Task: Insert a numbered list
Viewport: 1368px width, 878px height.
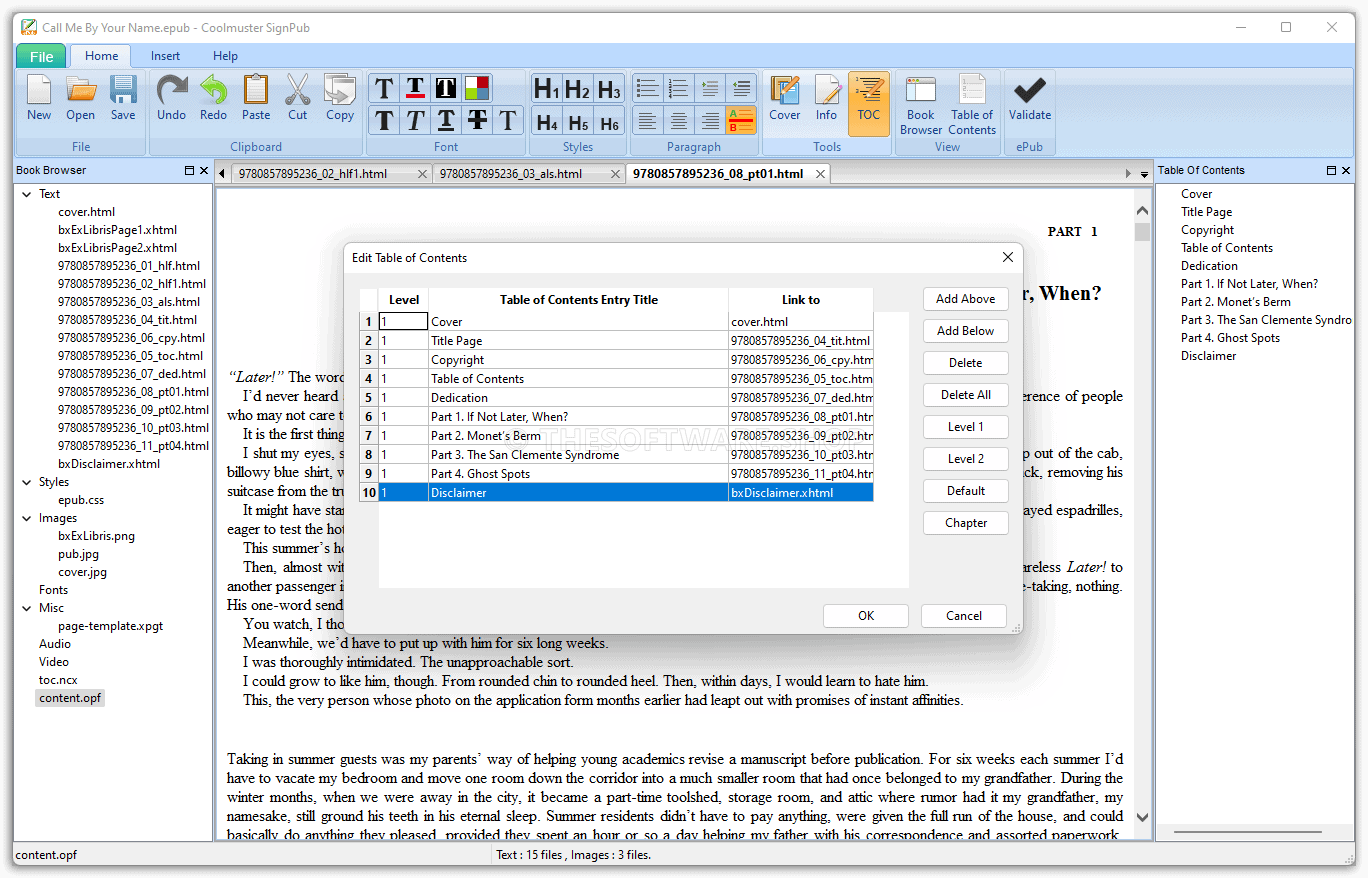Action: (x=679, y=88)
